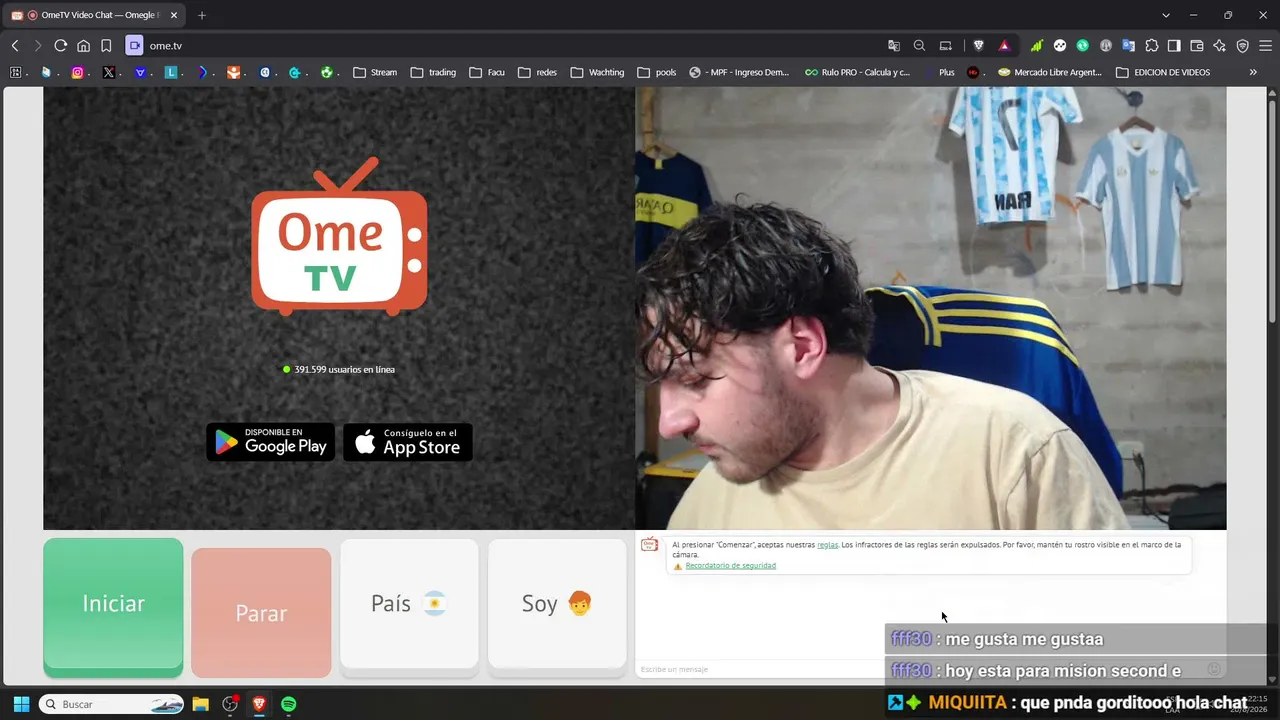Click the Parar stop button
The width and height of the screenshot is (1280, 720).
[261, 612]
